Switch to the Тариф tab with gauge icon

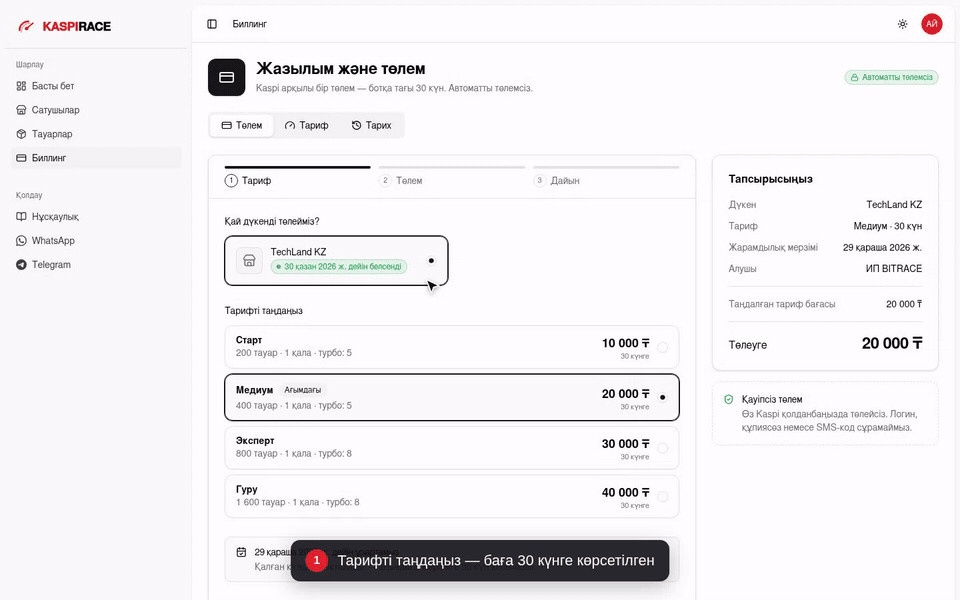click(307, 126)
